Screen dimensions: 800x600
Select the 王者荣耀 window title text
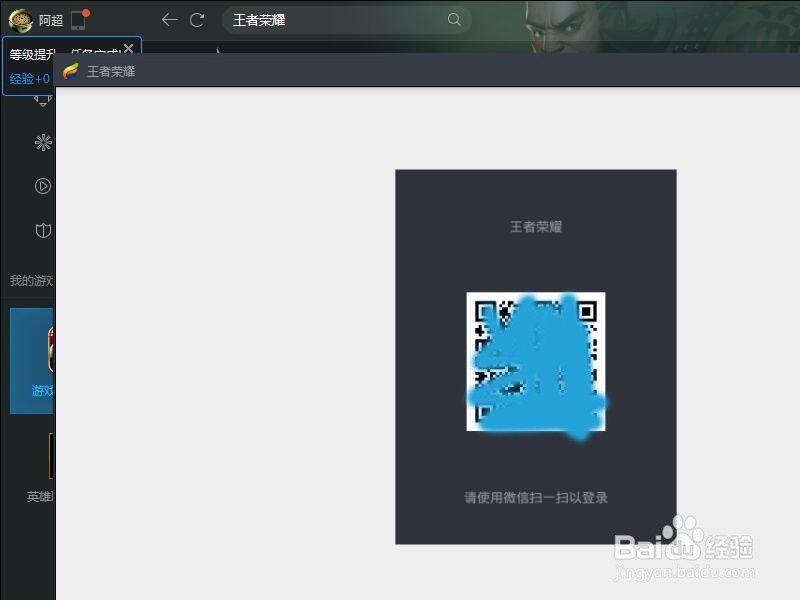pyautogui.click(x=111, y=71)
